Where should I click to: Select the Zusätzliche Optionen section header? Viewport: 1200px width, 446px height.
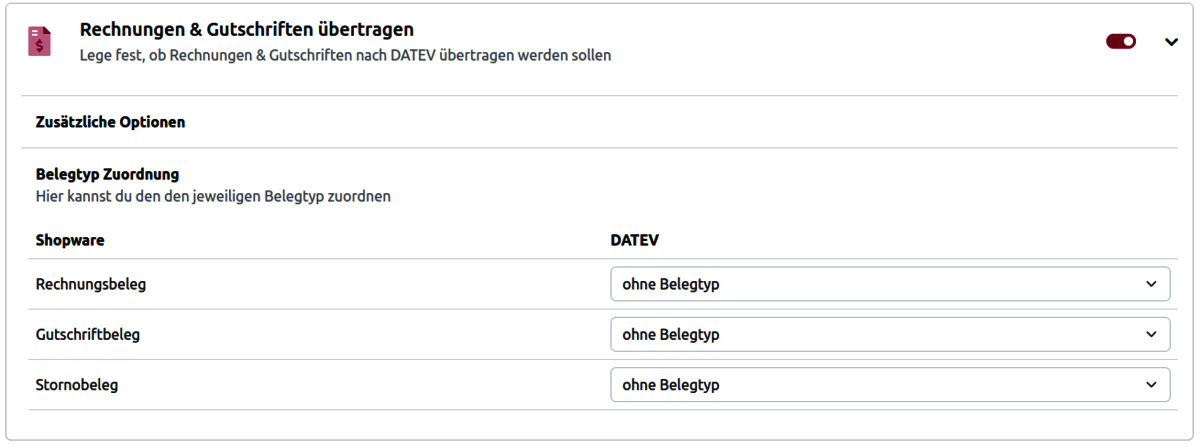tap(110, 122)
